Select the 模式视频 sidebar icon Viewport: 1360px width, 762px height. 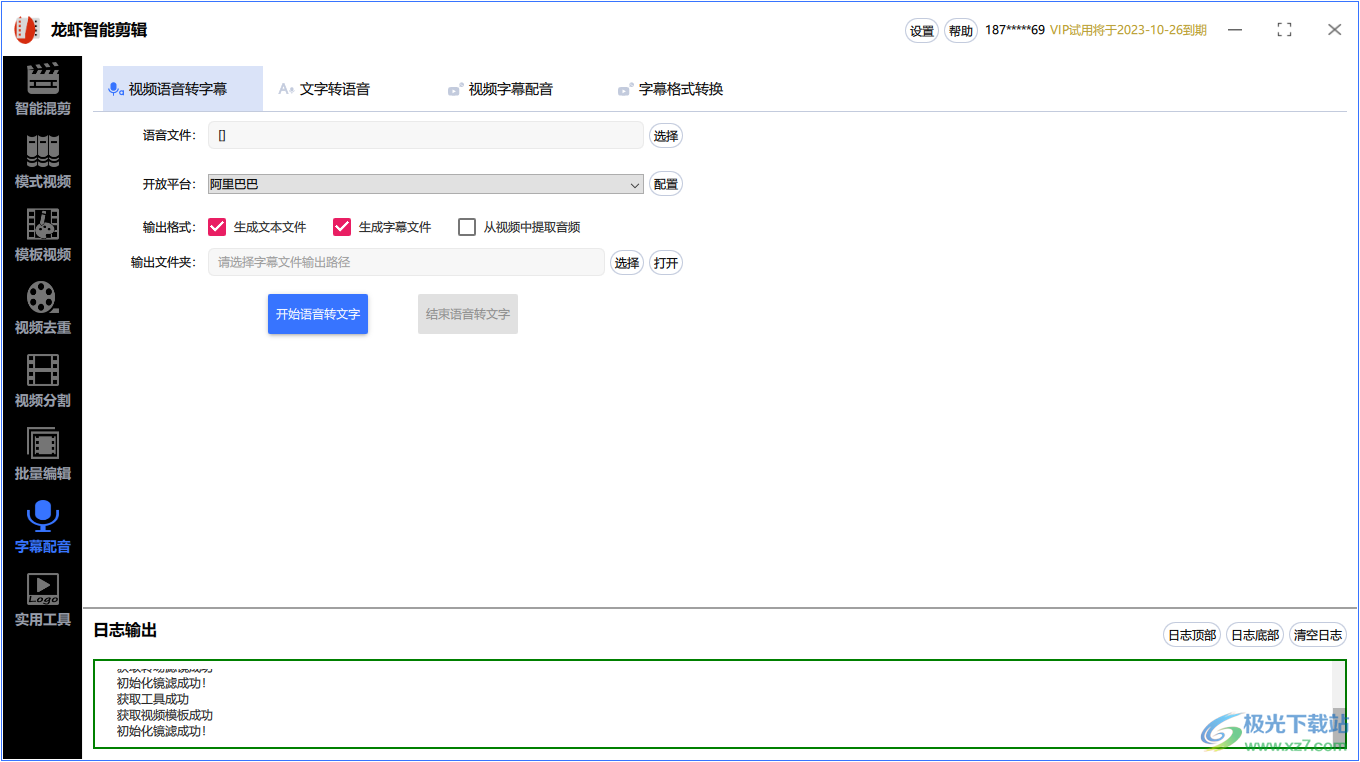tap(42, 152)
